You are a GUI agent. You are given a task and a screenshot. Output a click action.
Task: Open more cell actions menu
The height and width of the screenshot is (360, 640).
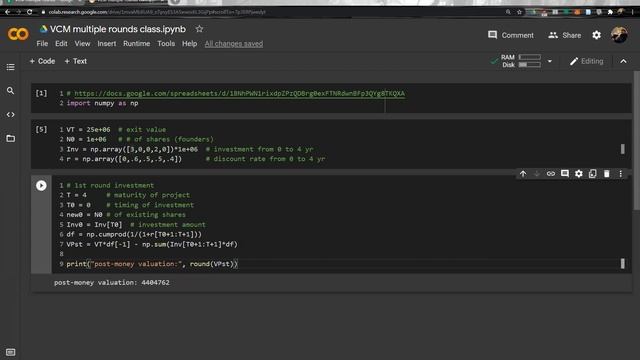tap(620, 174)
